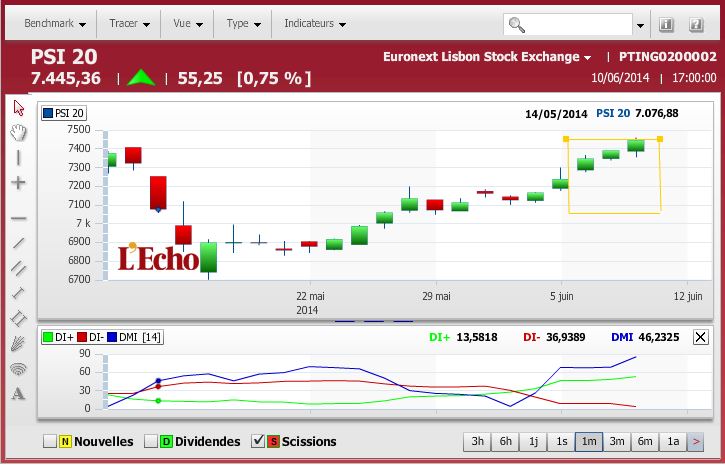
Task: Click the red S Scissions icon
Action: 273,441
